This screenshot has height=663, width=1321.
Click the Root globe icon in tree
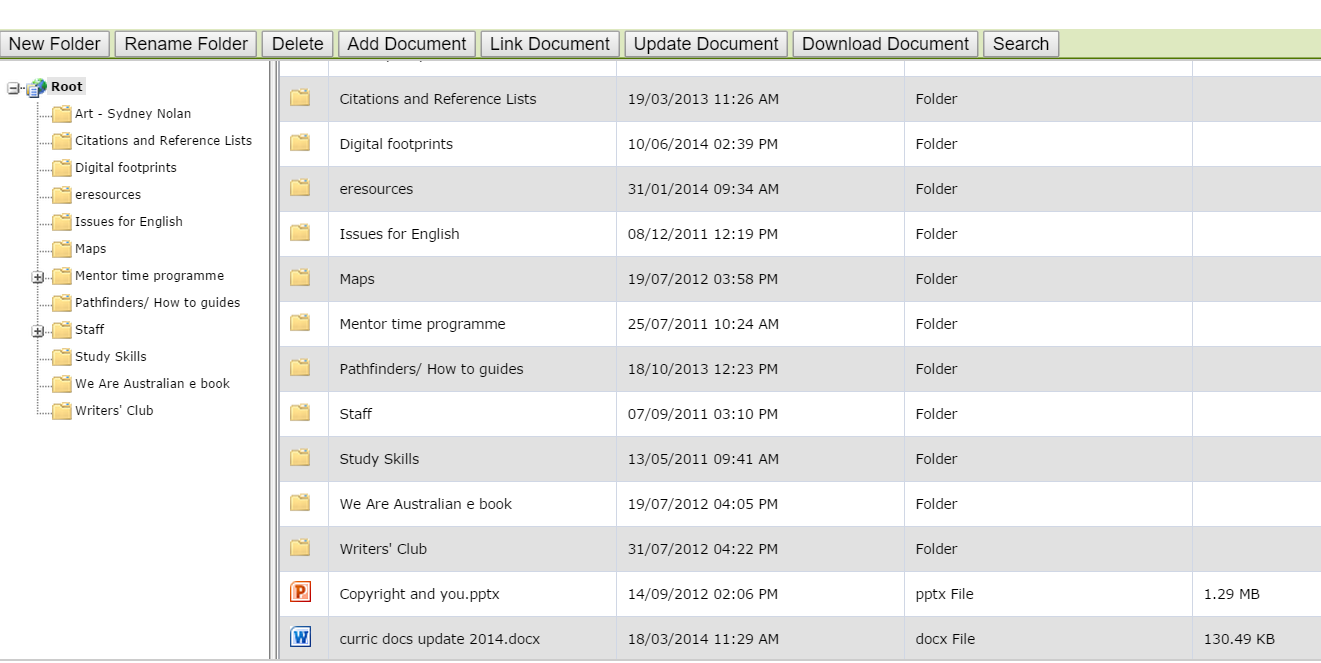[x=38, y=88]
